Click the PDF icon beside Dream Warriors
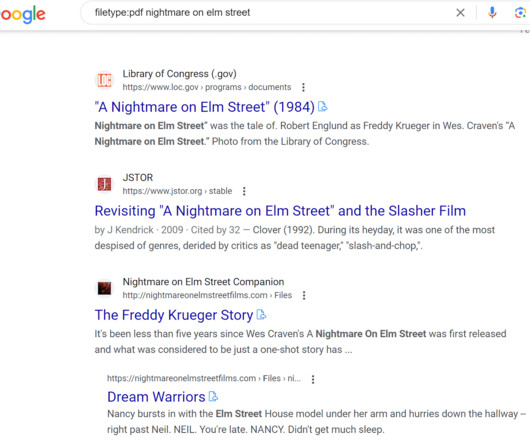Screen dimensions: 530x442 (x=213, y=396)
